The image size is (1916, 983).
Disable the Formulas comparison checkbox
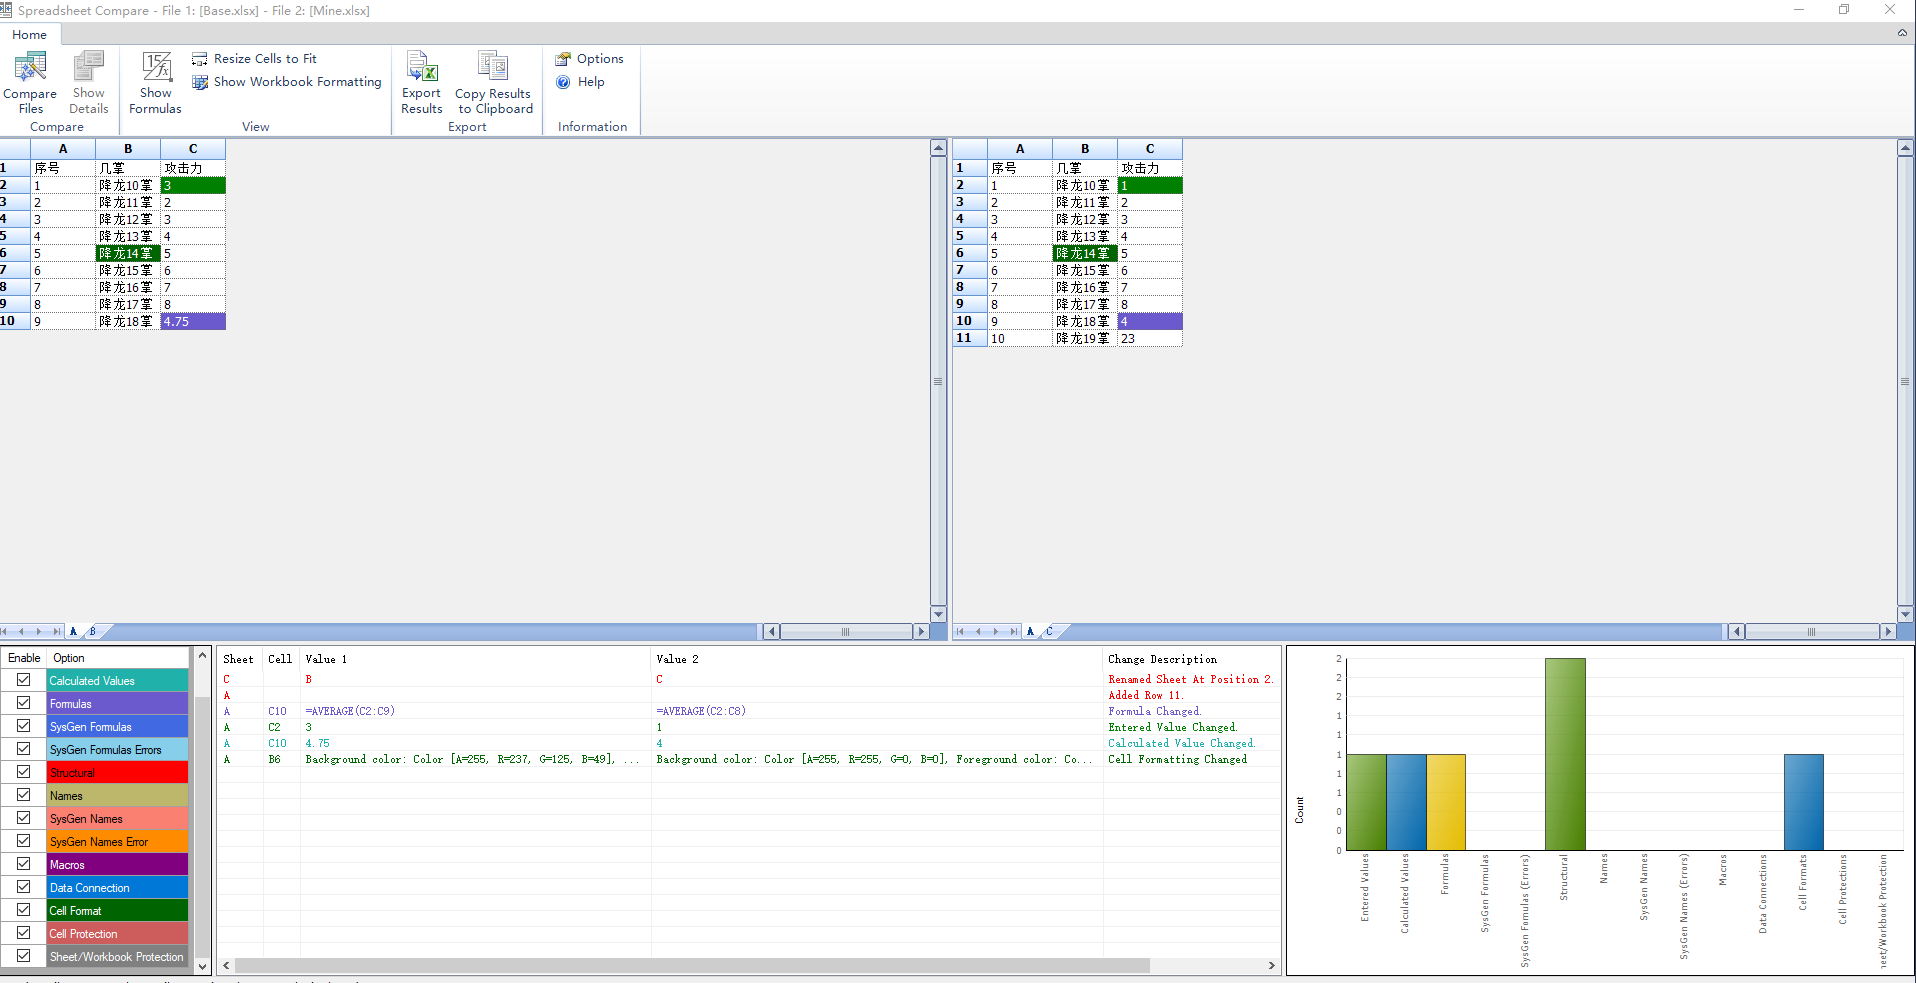(x=24, y=703)
